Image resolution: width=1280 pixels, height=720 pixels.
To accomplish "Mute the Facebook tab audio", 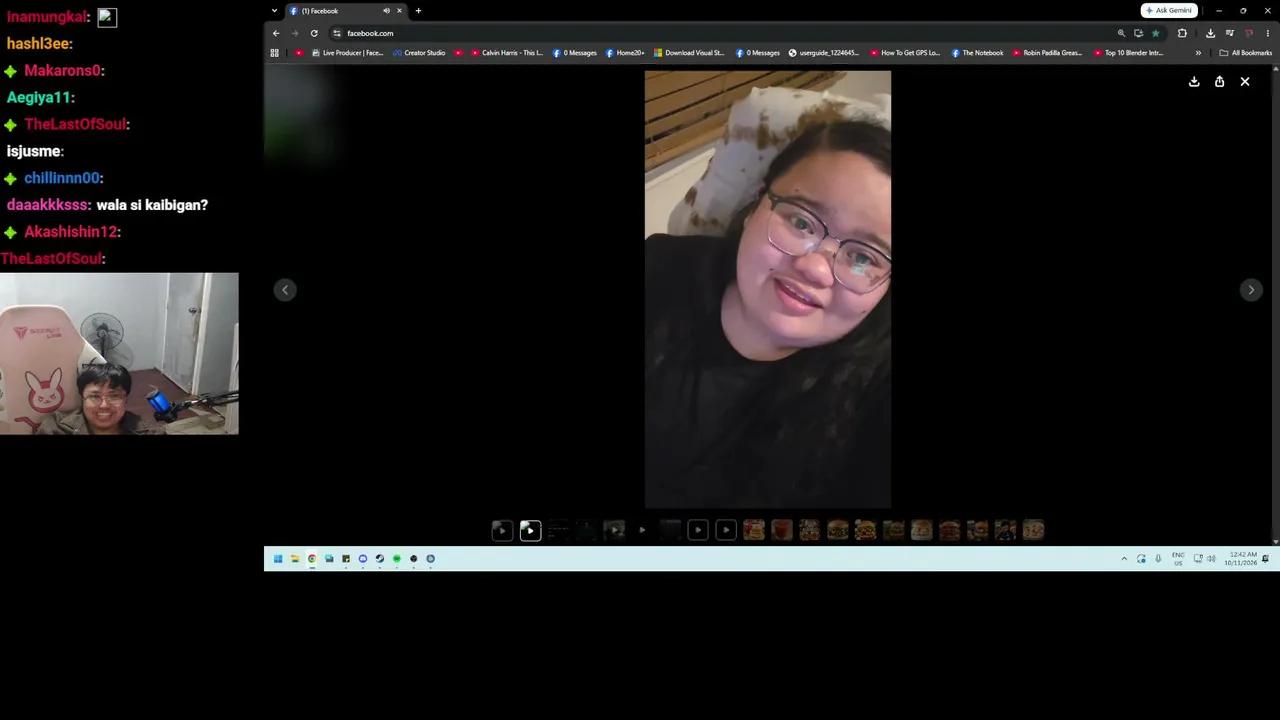I will (386, 11).
